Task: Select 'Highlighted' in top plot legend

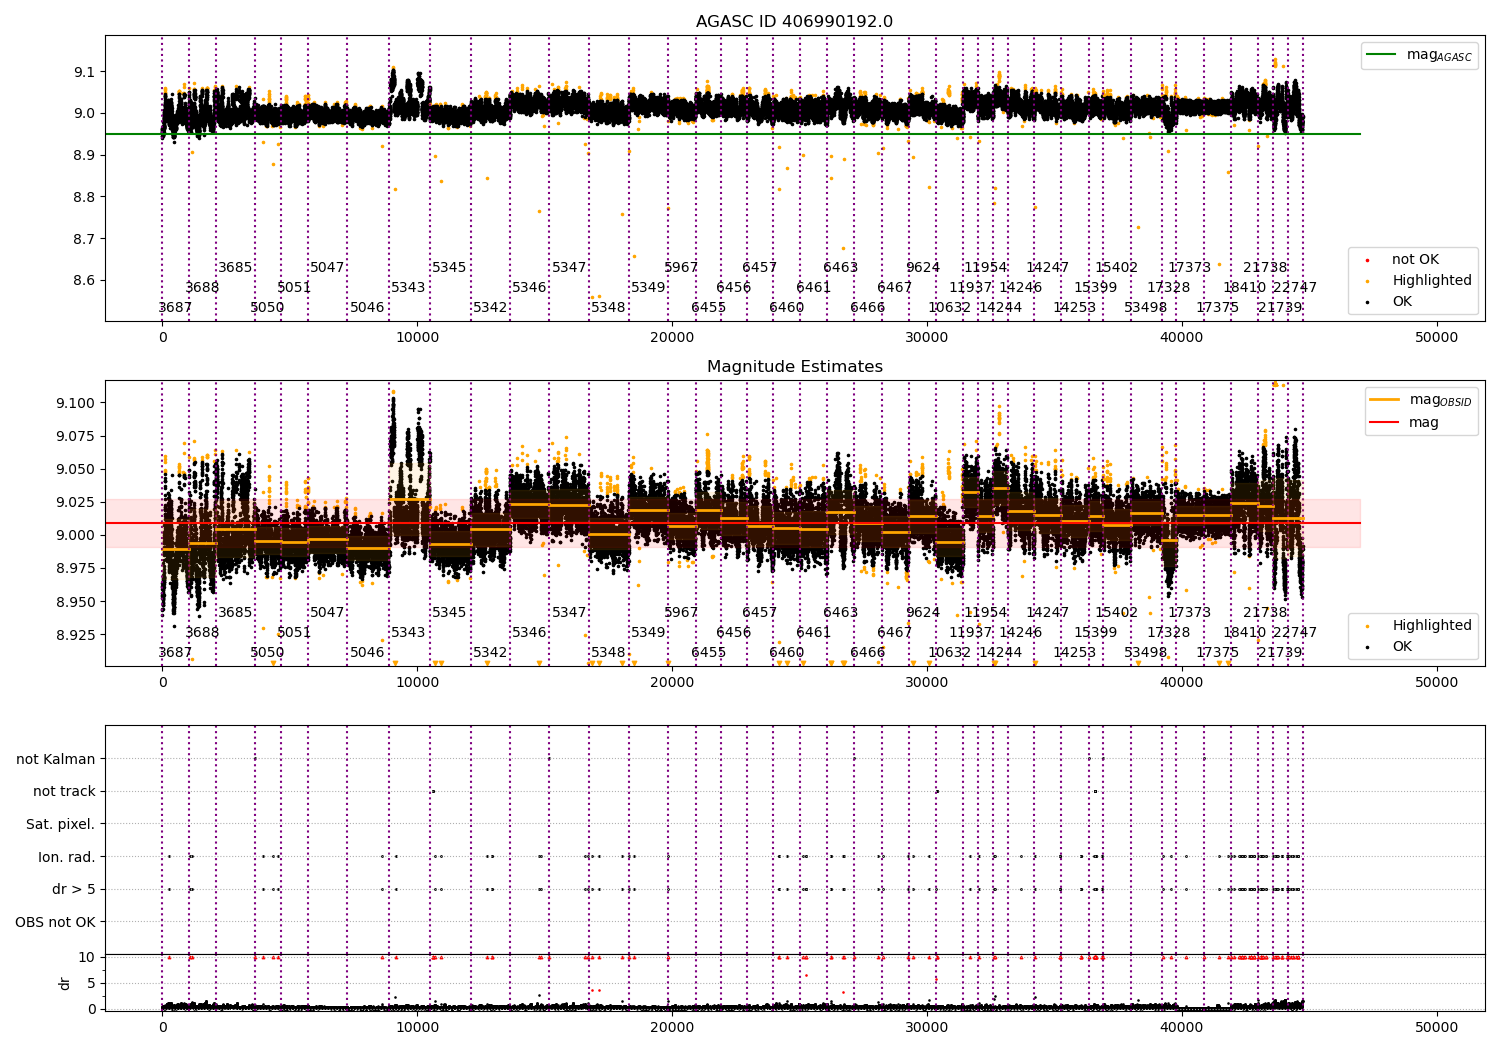Action: [x=1418, y=281]
